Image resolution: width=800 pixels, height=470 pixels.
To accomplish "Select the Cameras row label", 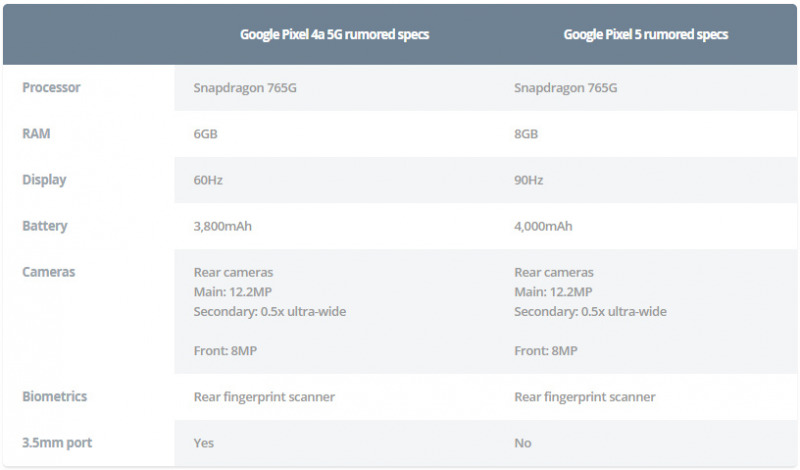I will coord(48,272).
